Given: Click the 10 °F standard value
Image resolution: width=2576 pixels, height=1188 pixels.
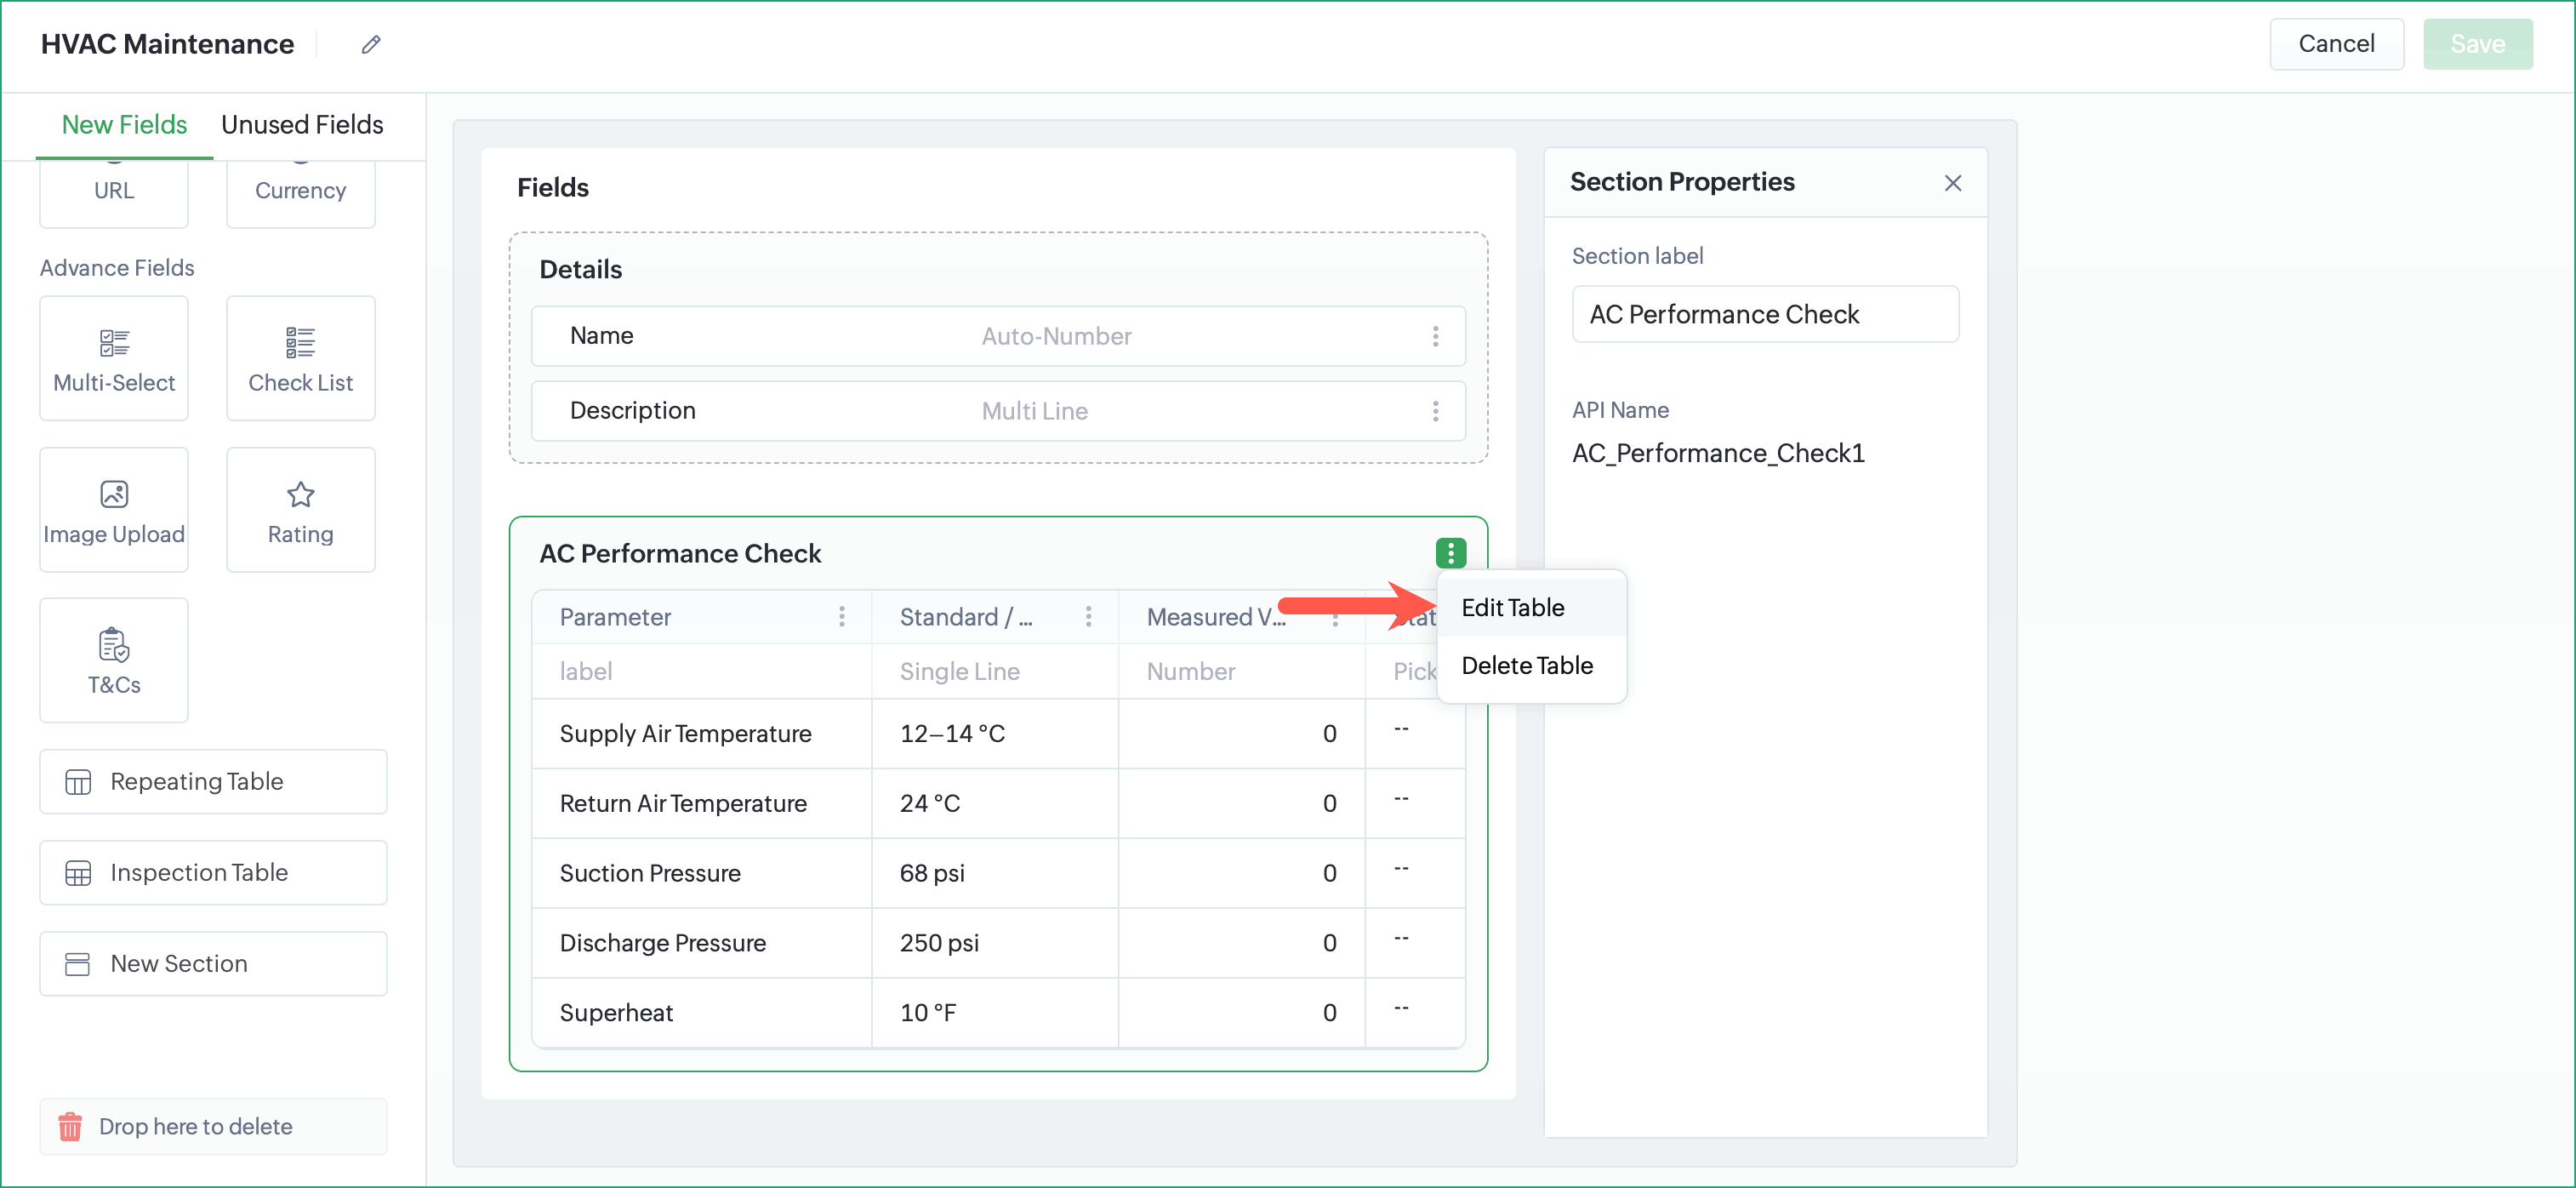Looking at the screenshot, I should coord(928,1013).
